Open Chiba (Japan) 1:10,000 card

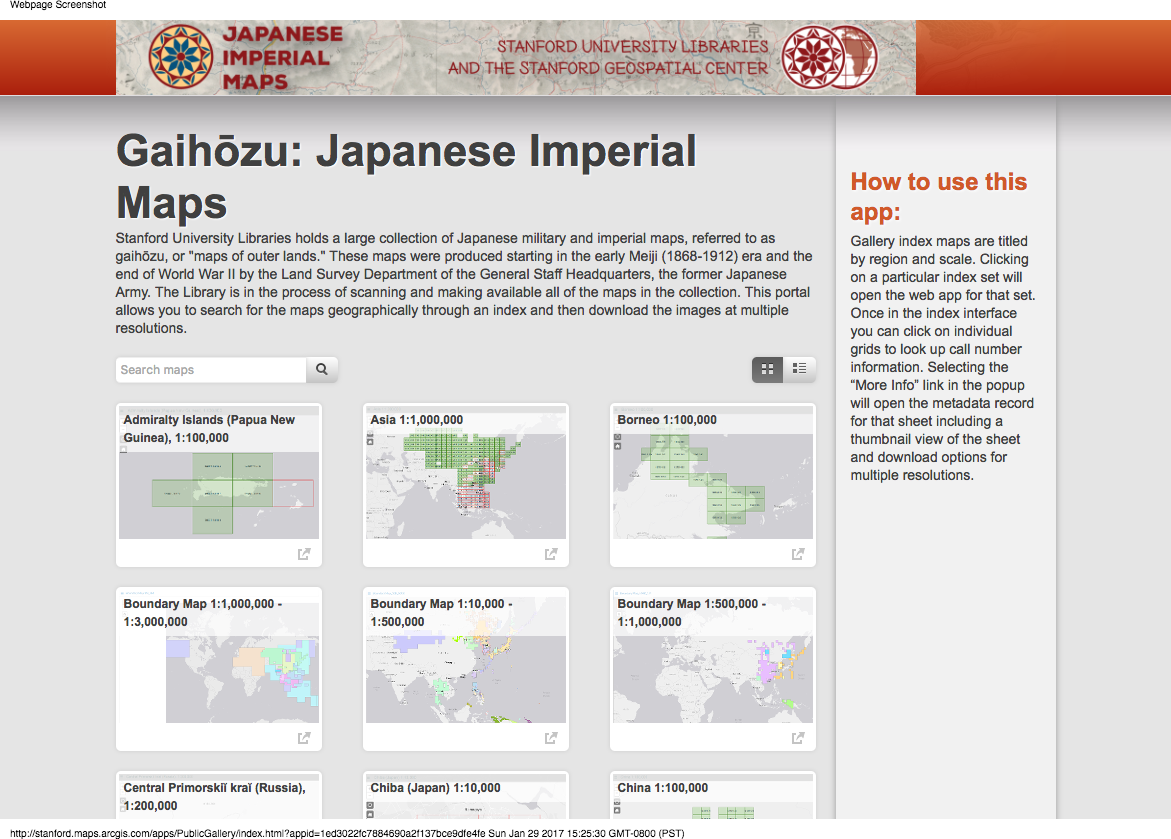pos(466,795)
